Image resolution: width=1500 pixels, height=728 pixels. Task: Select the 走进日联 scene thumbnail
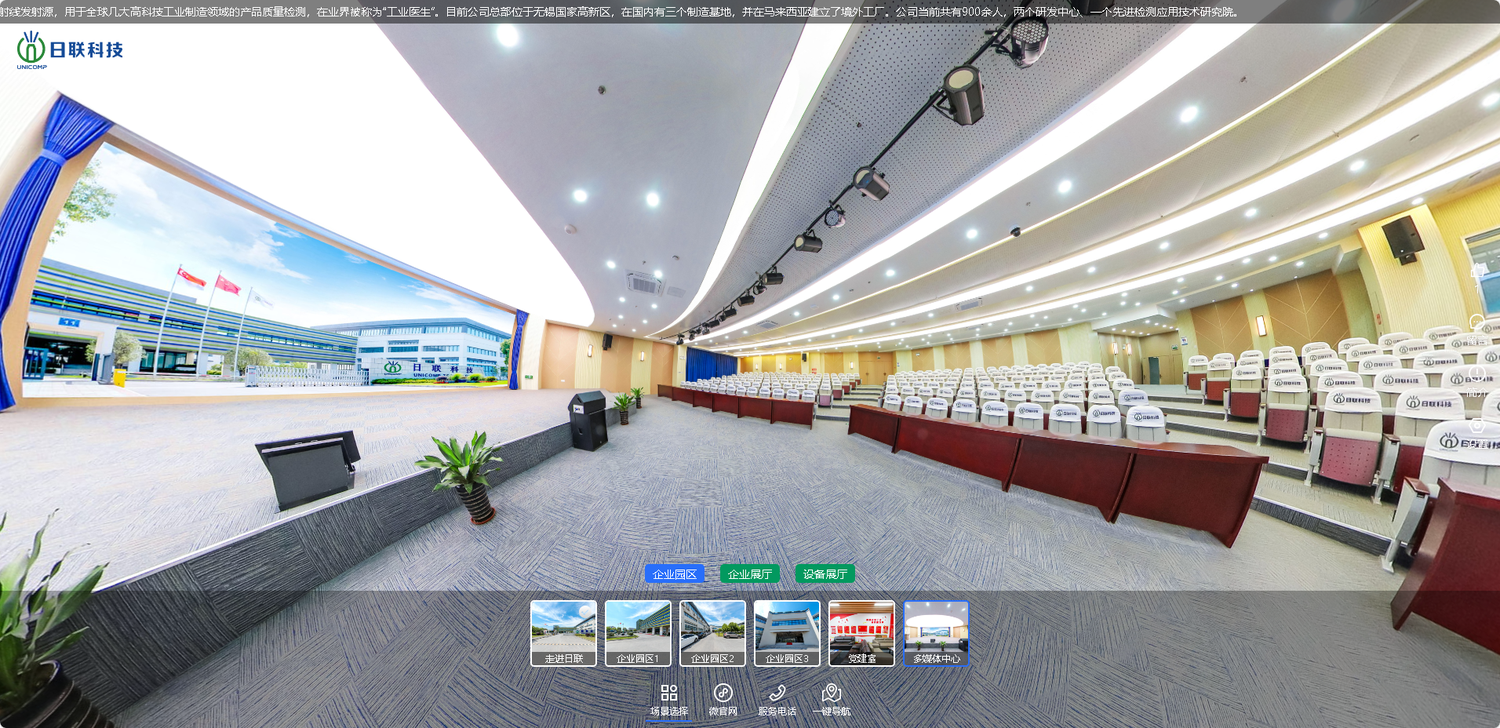click(x=563, y=633)
